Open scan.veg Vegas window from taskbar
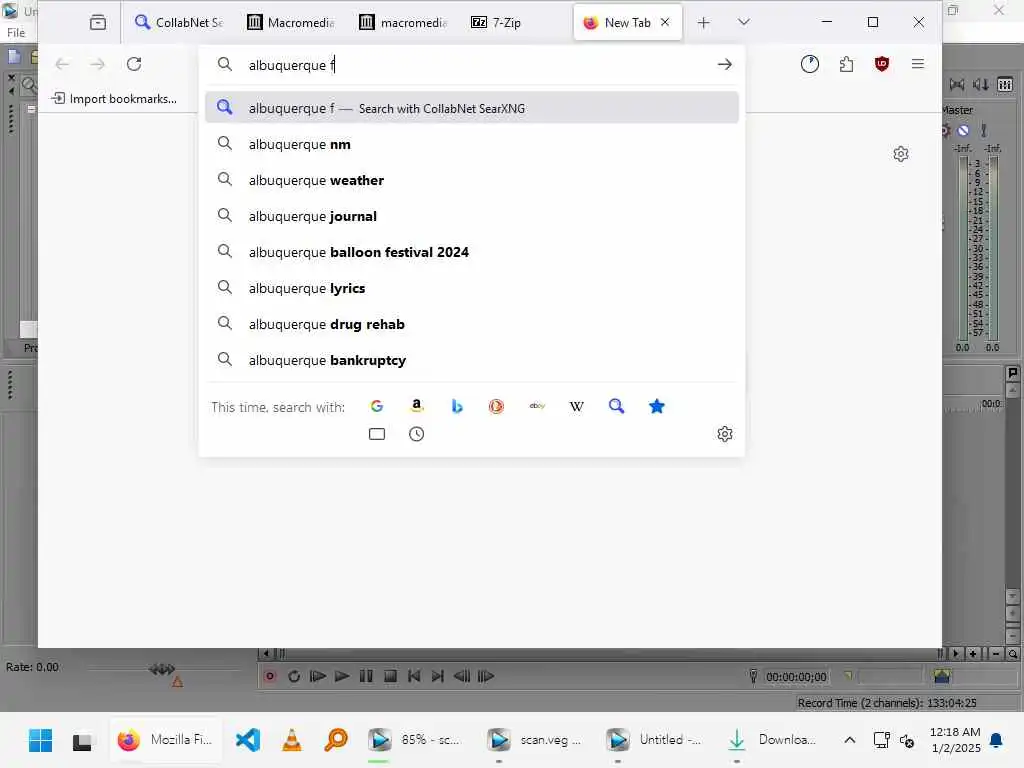Image resolution: width=1024 pixels, height=768 pixels. pos(536,740)
